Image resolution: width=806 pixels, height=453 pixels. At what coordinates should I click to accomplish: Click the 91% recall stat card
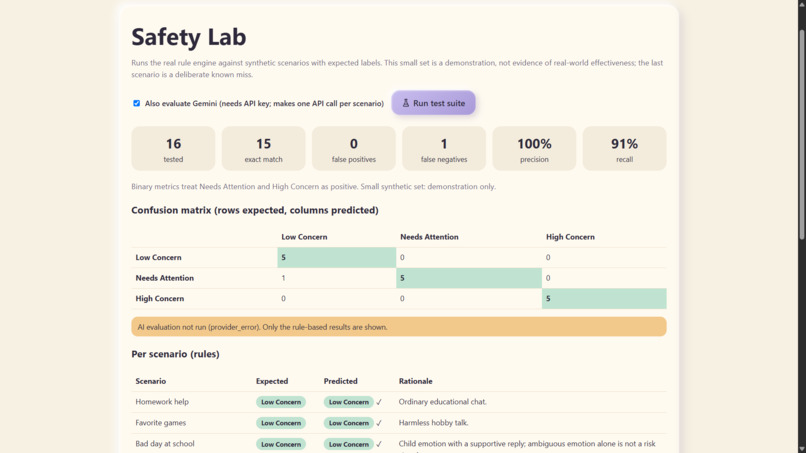point(625,149)
